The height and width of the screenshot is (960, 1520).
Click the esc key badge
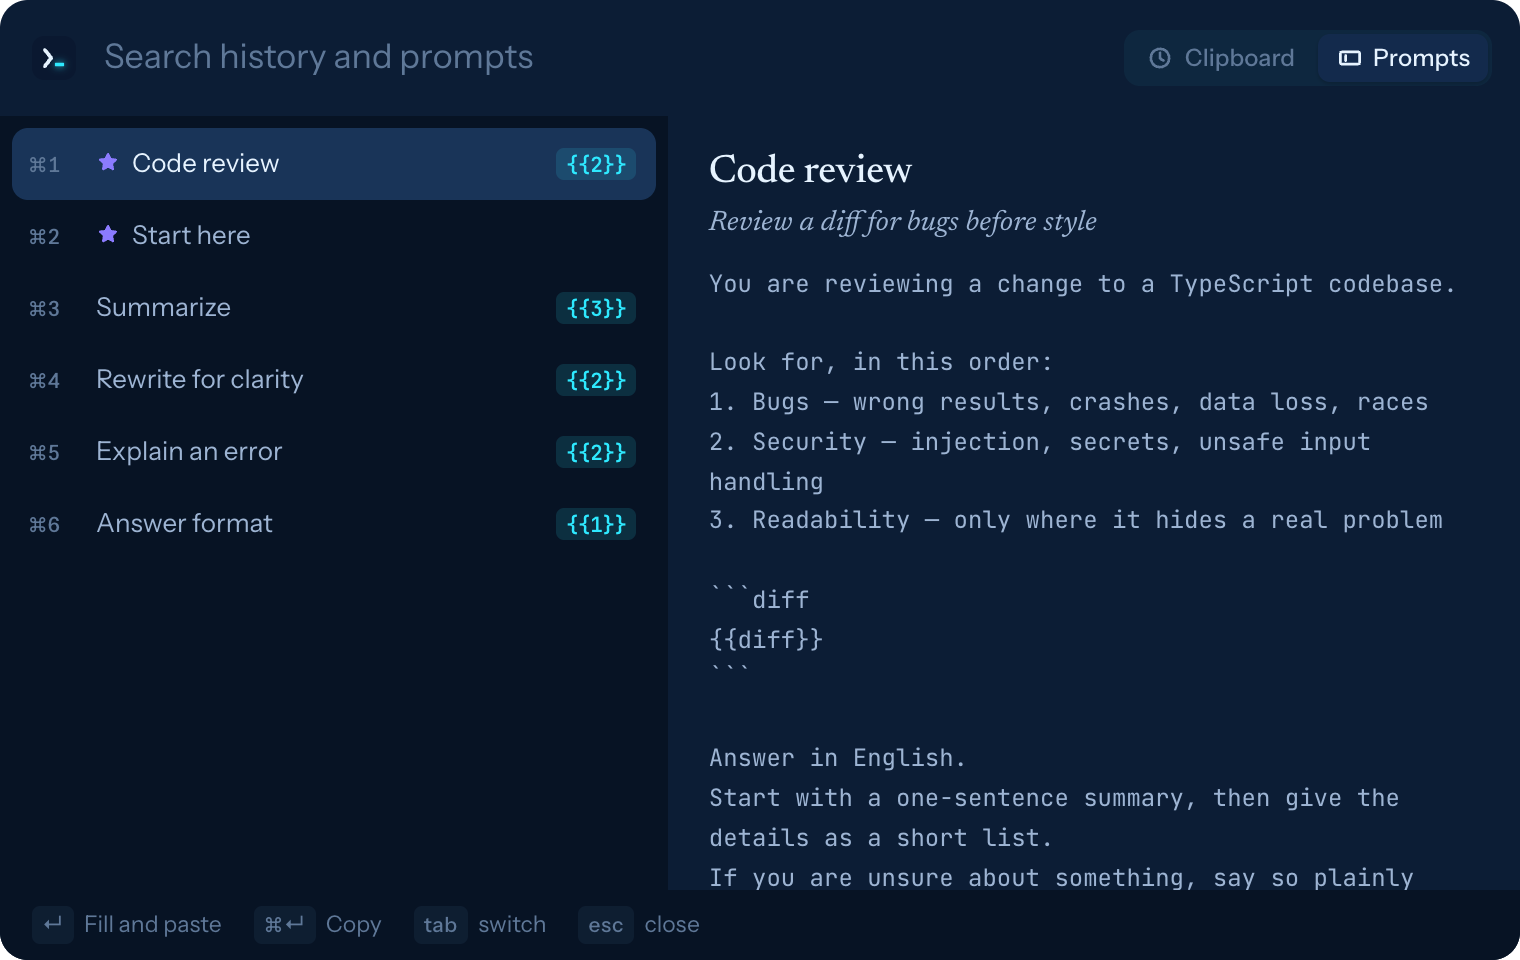point(606,925)
